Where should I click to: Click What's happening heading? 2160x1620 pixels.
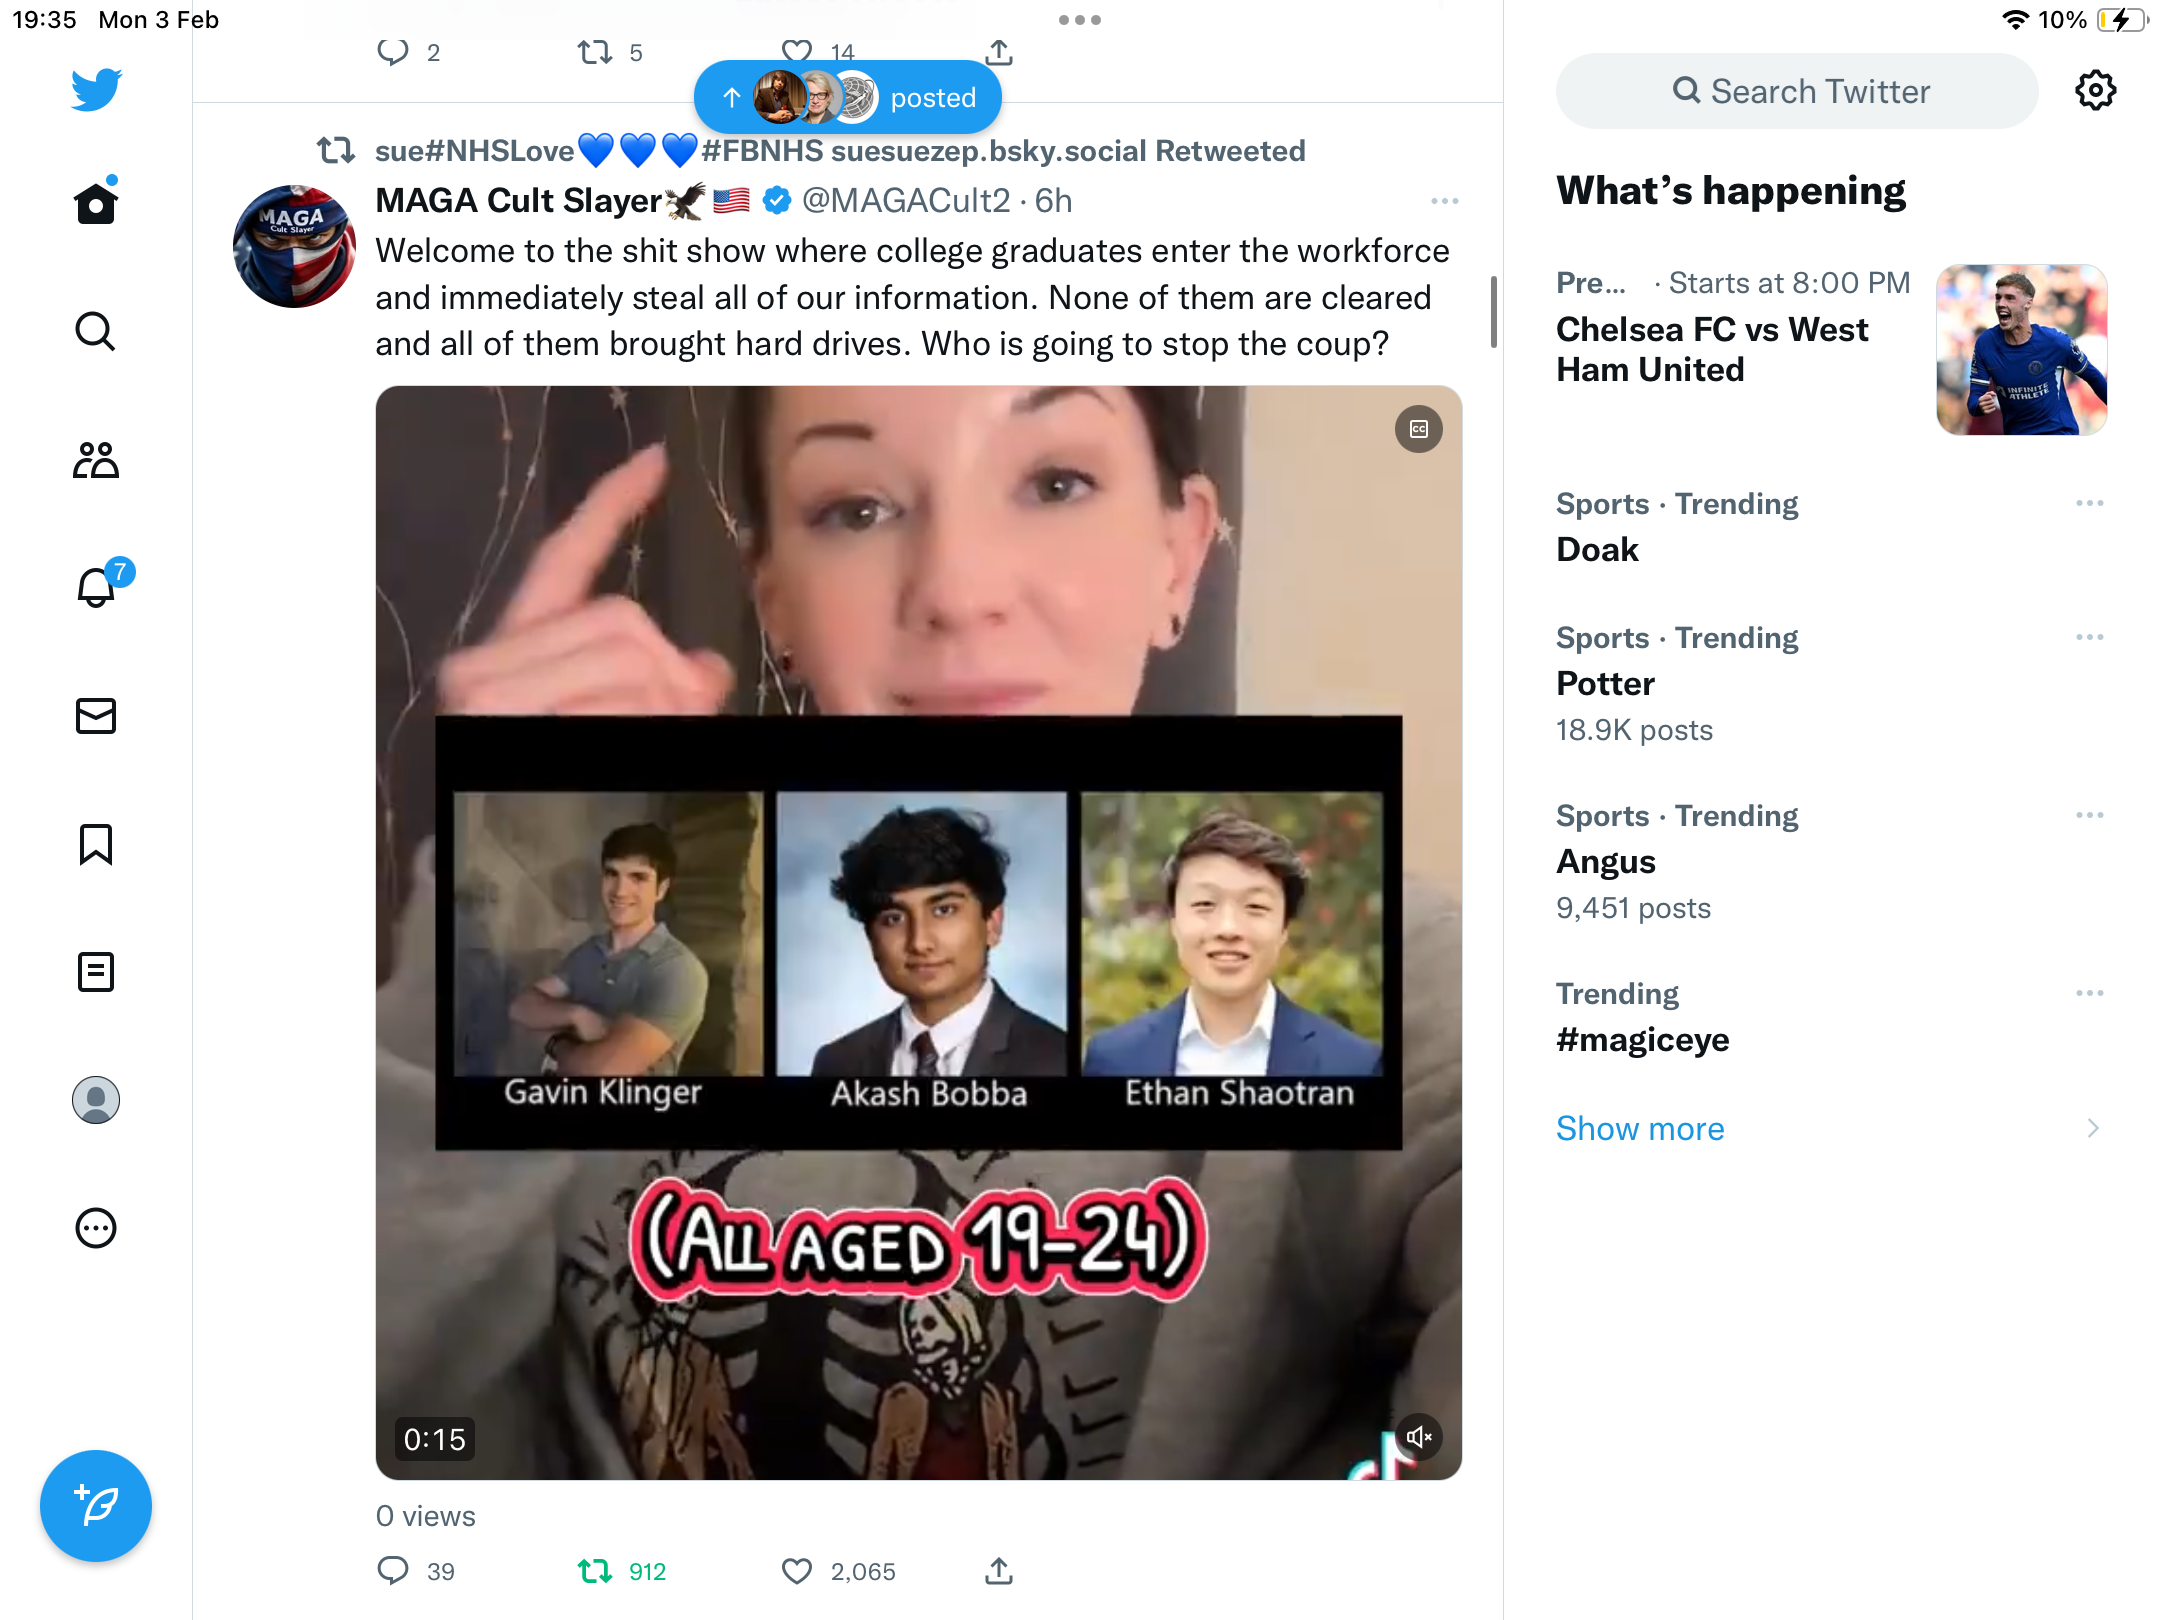1730,190
